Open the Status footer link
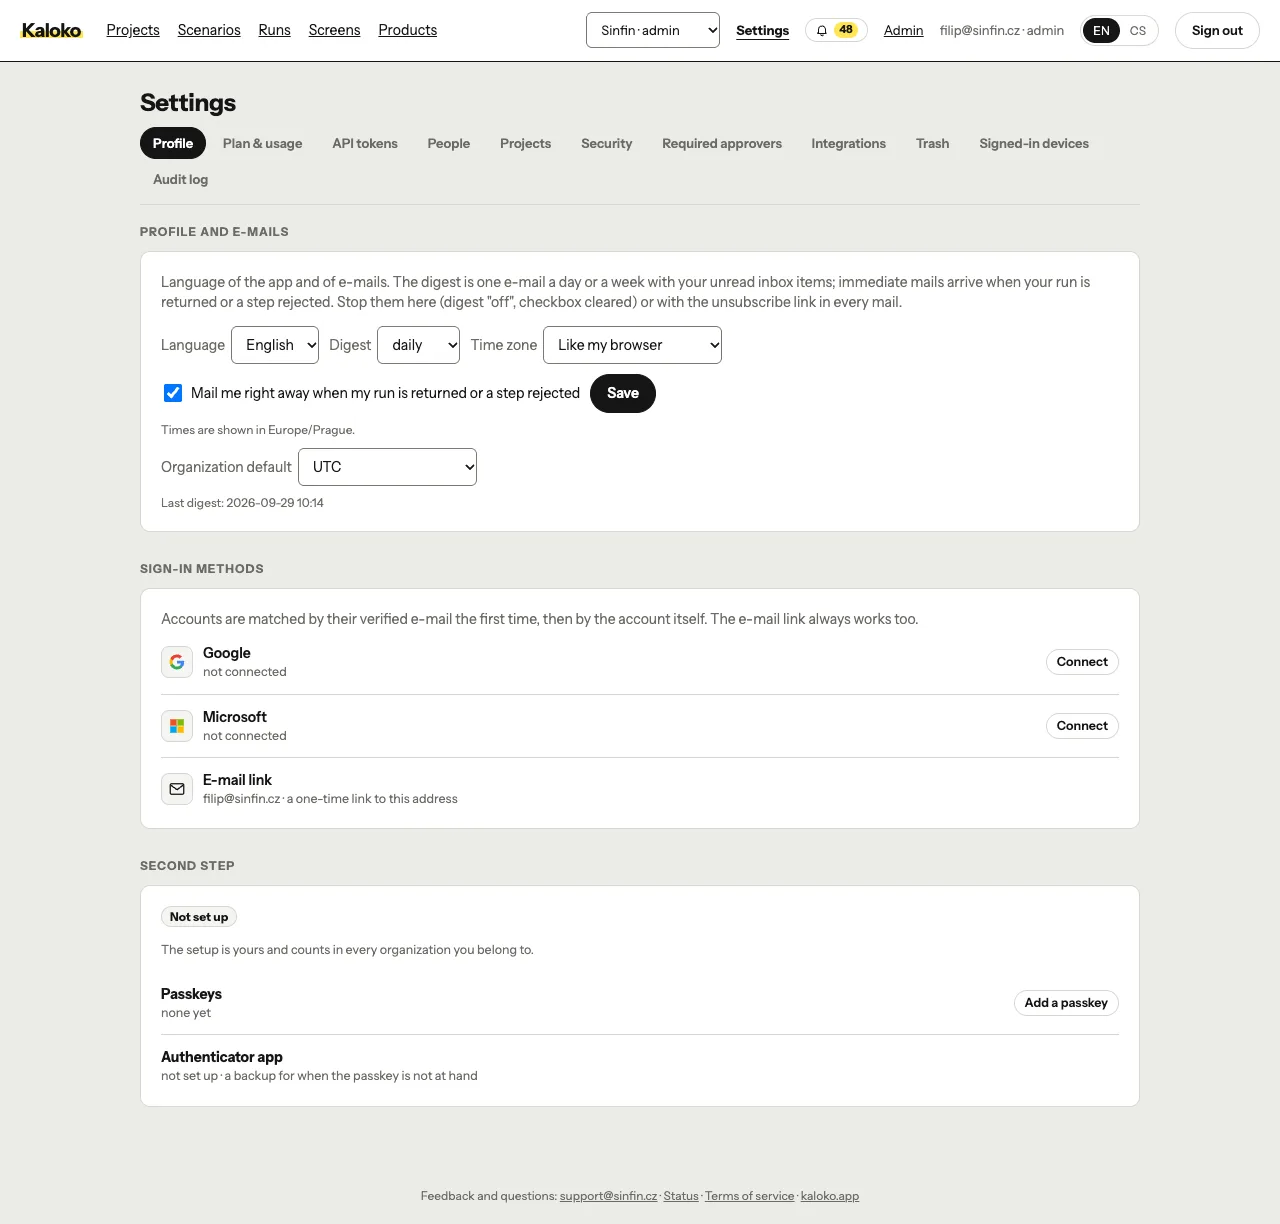1280x1224 pixels. [x=681, y=1196]
